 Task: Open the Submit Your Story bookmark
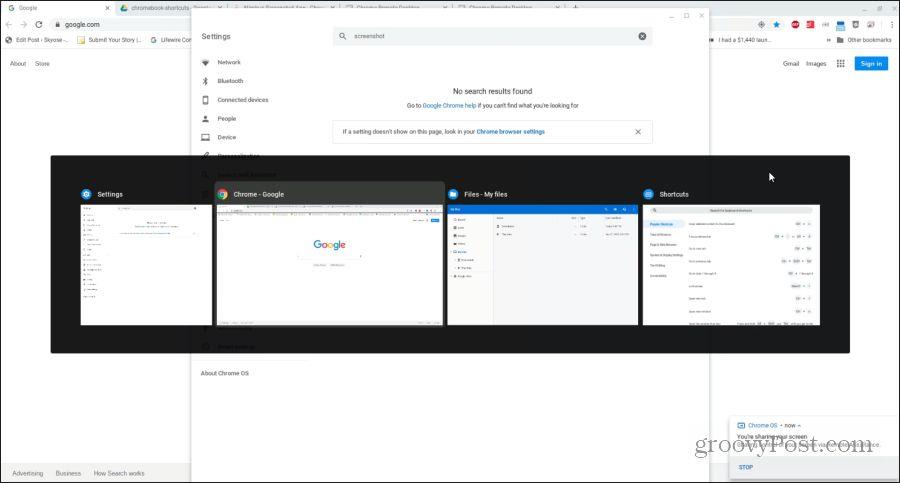pos(109,40)
